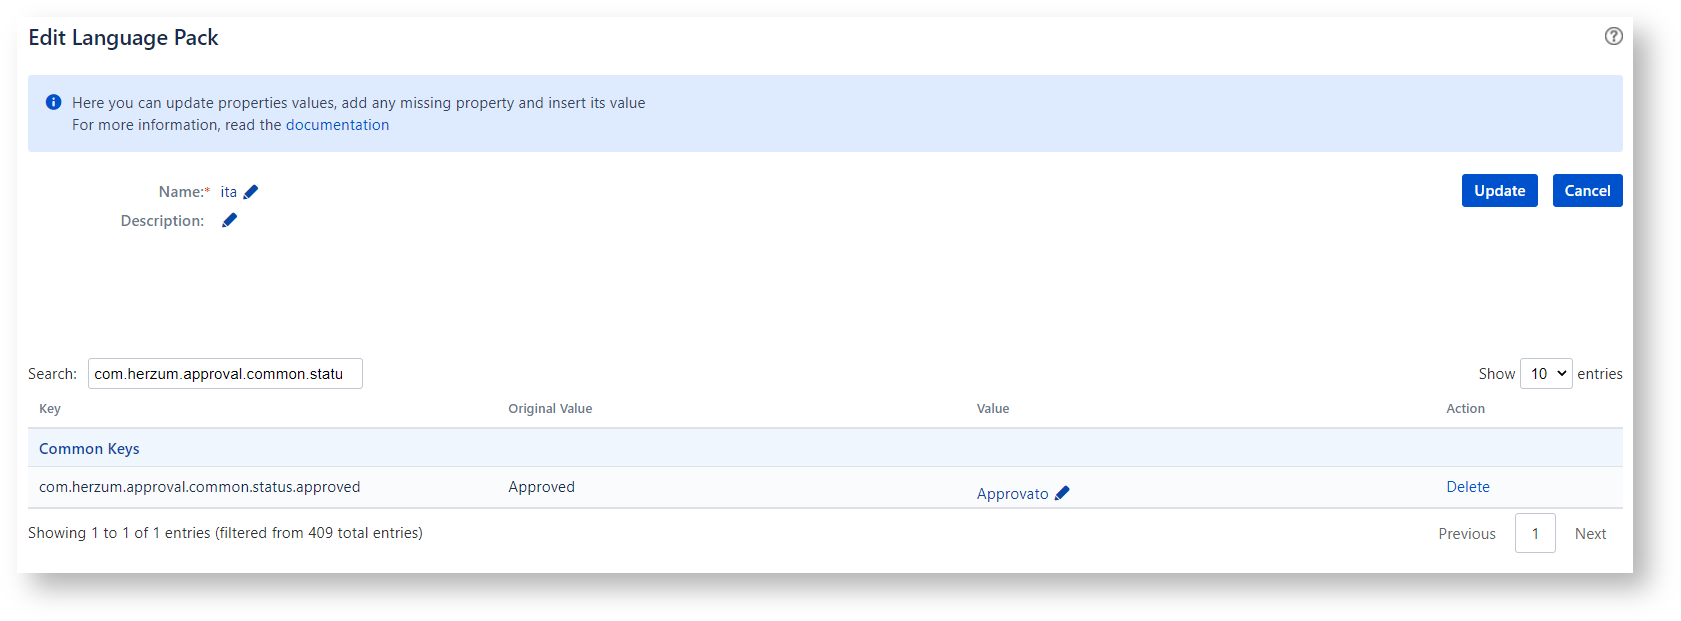
Task: Open the Show entries dropdown
Action: [x=1545, y=374]
